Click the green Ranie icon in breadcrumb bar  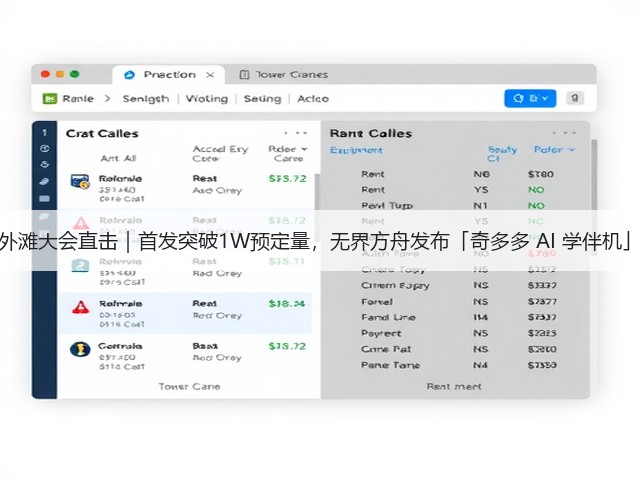point(50,98)
